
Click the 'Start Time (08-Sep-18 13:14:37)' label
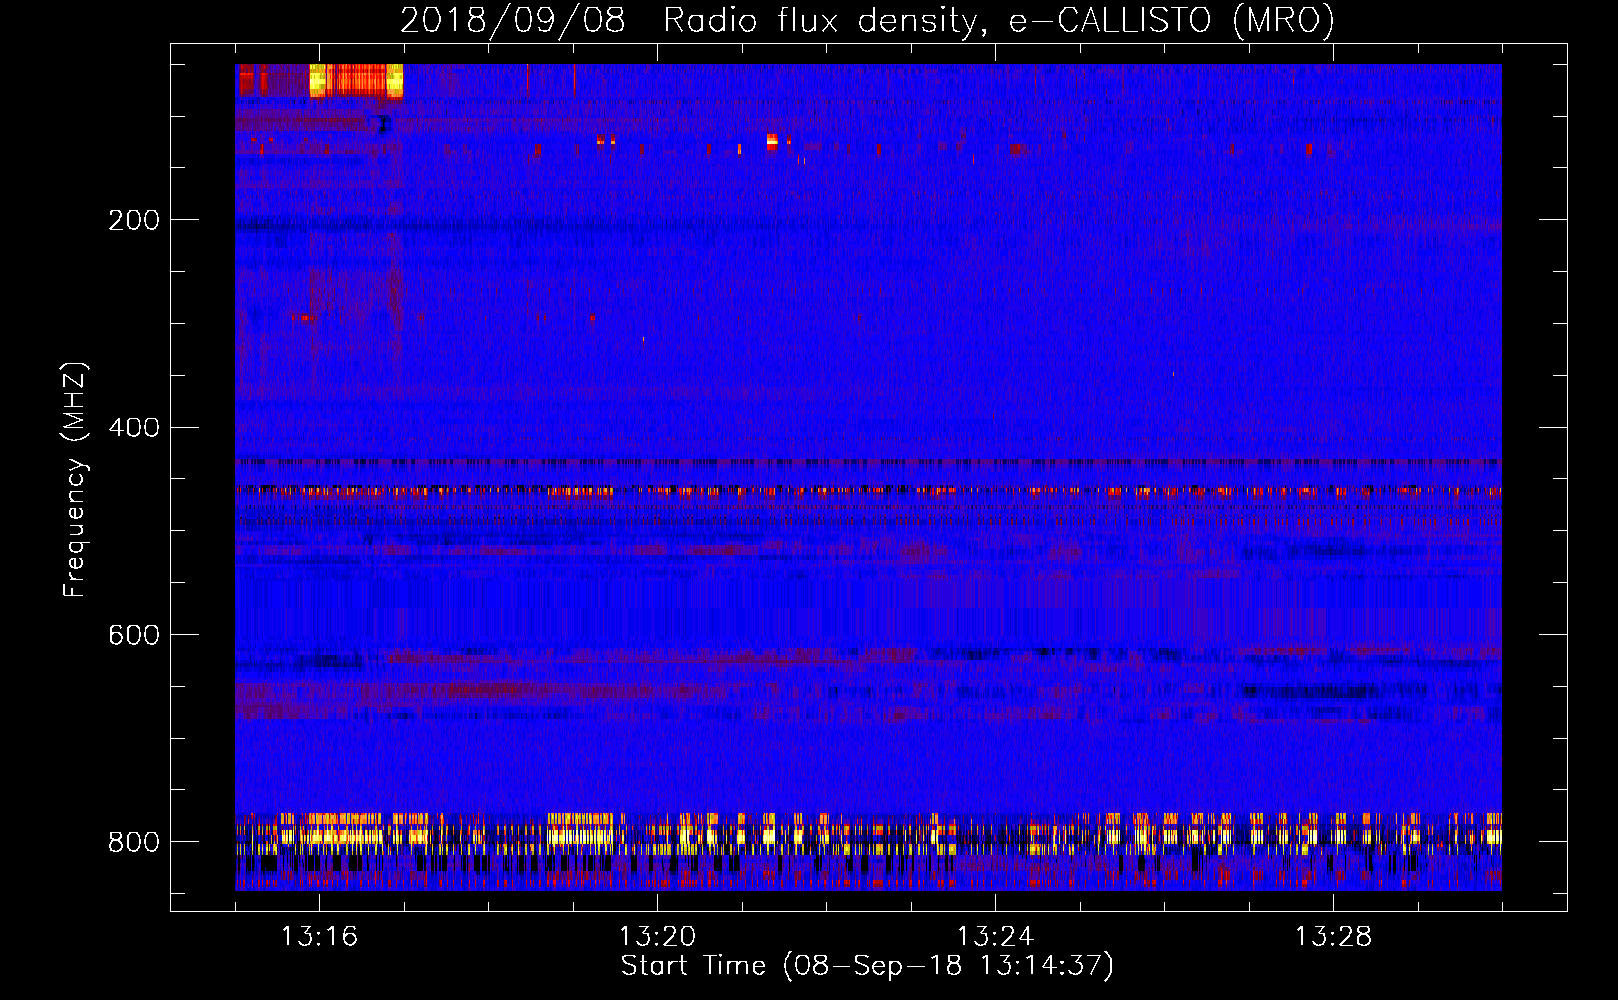(867, 966)
